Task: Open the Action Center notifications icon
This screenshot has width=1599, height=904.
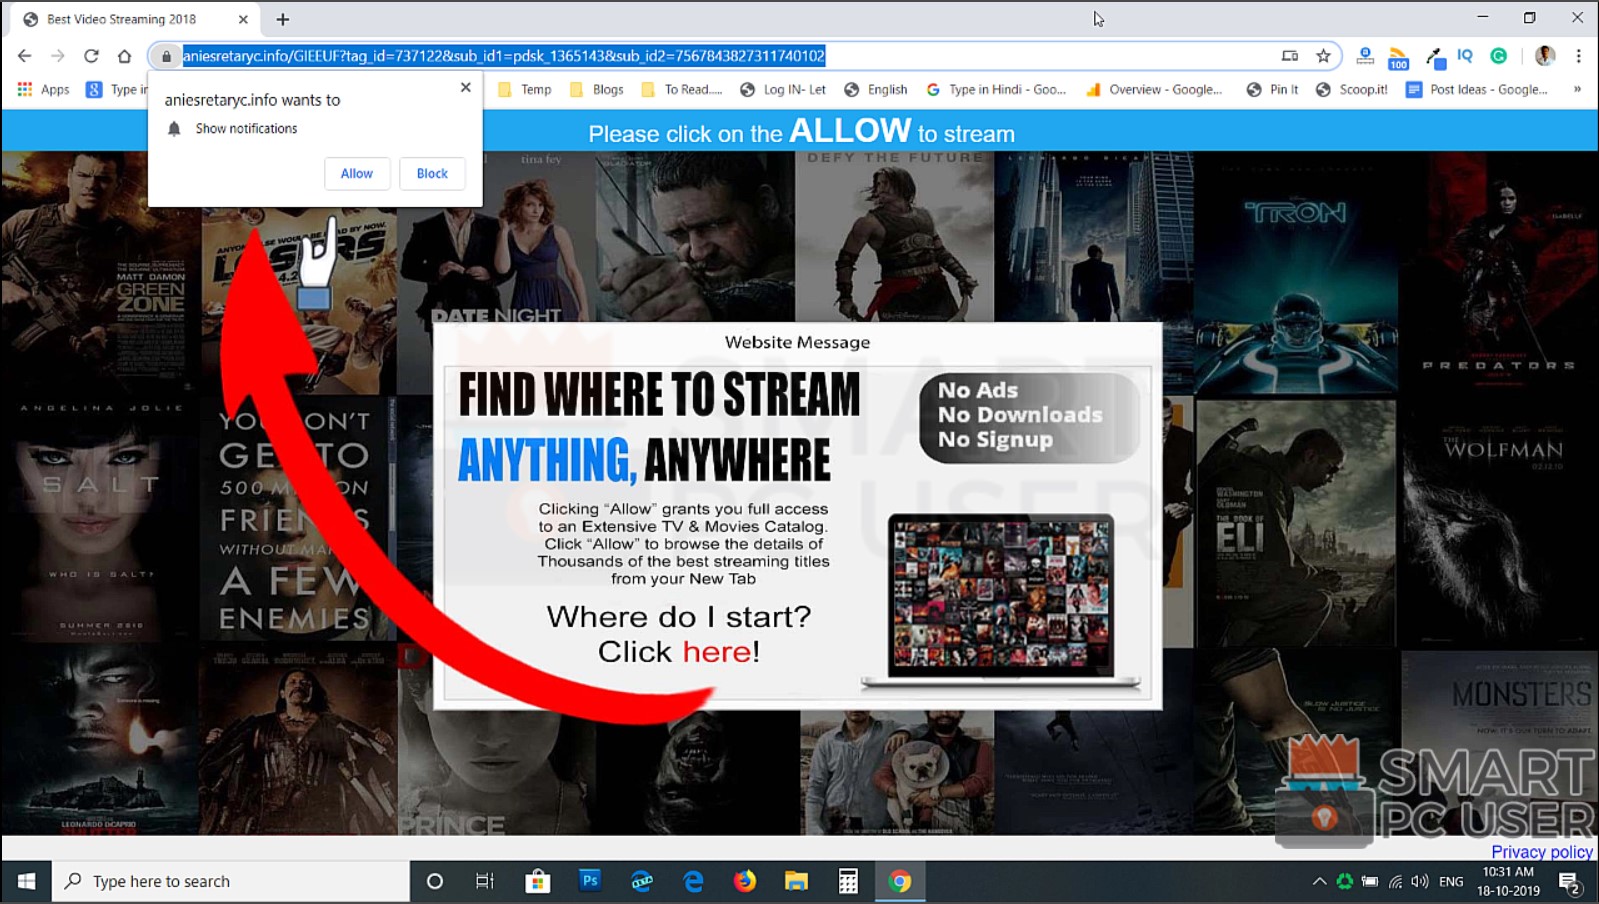Action: (1569, 882)
